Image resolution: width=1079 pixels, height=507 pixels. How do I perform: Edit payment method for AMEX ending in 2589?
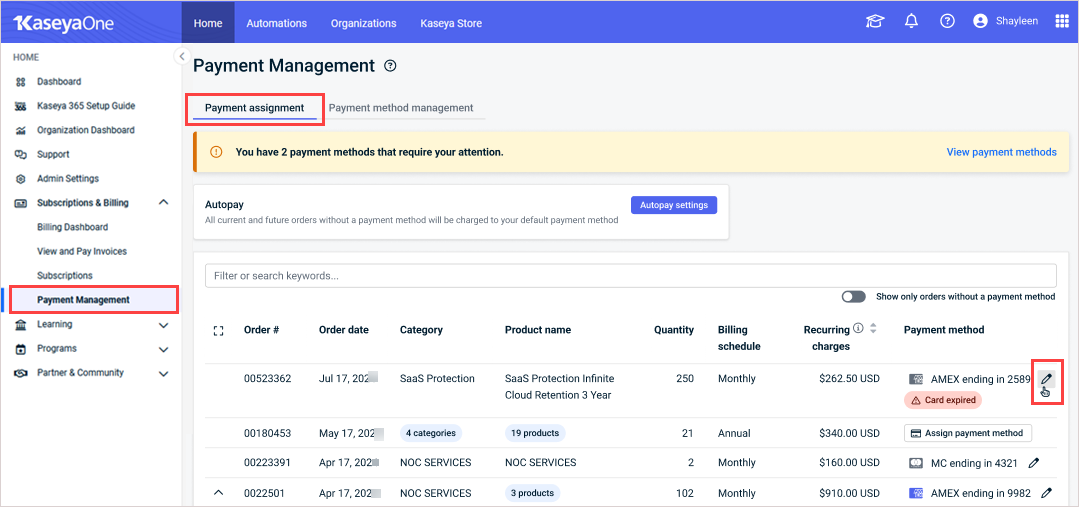(x=1046, y=379)
